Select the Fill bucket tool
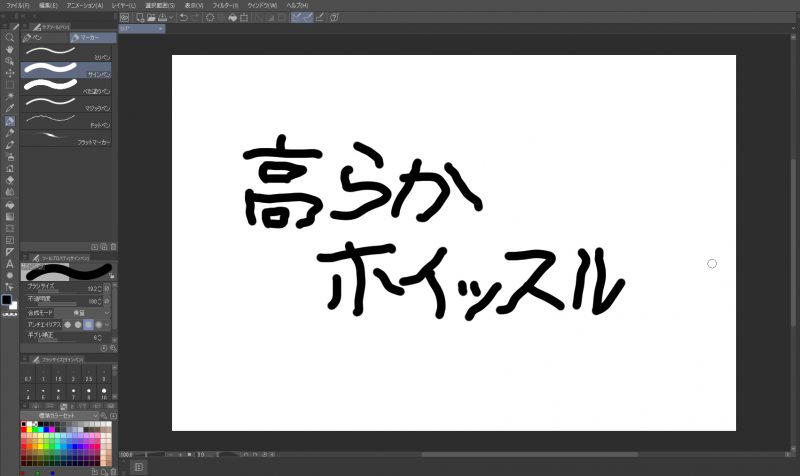The height and width of the screenshot is (476, 800). [x=9, y=205]
